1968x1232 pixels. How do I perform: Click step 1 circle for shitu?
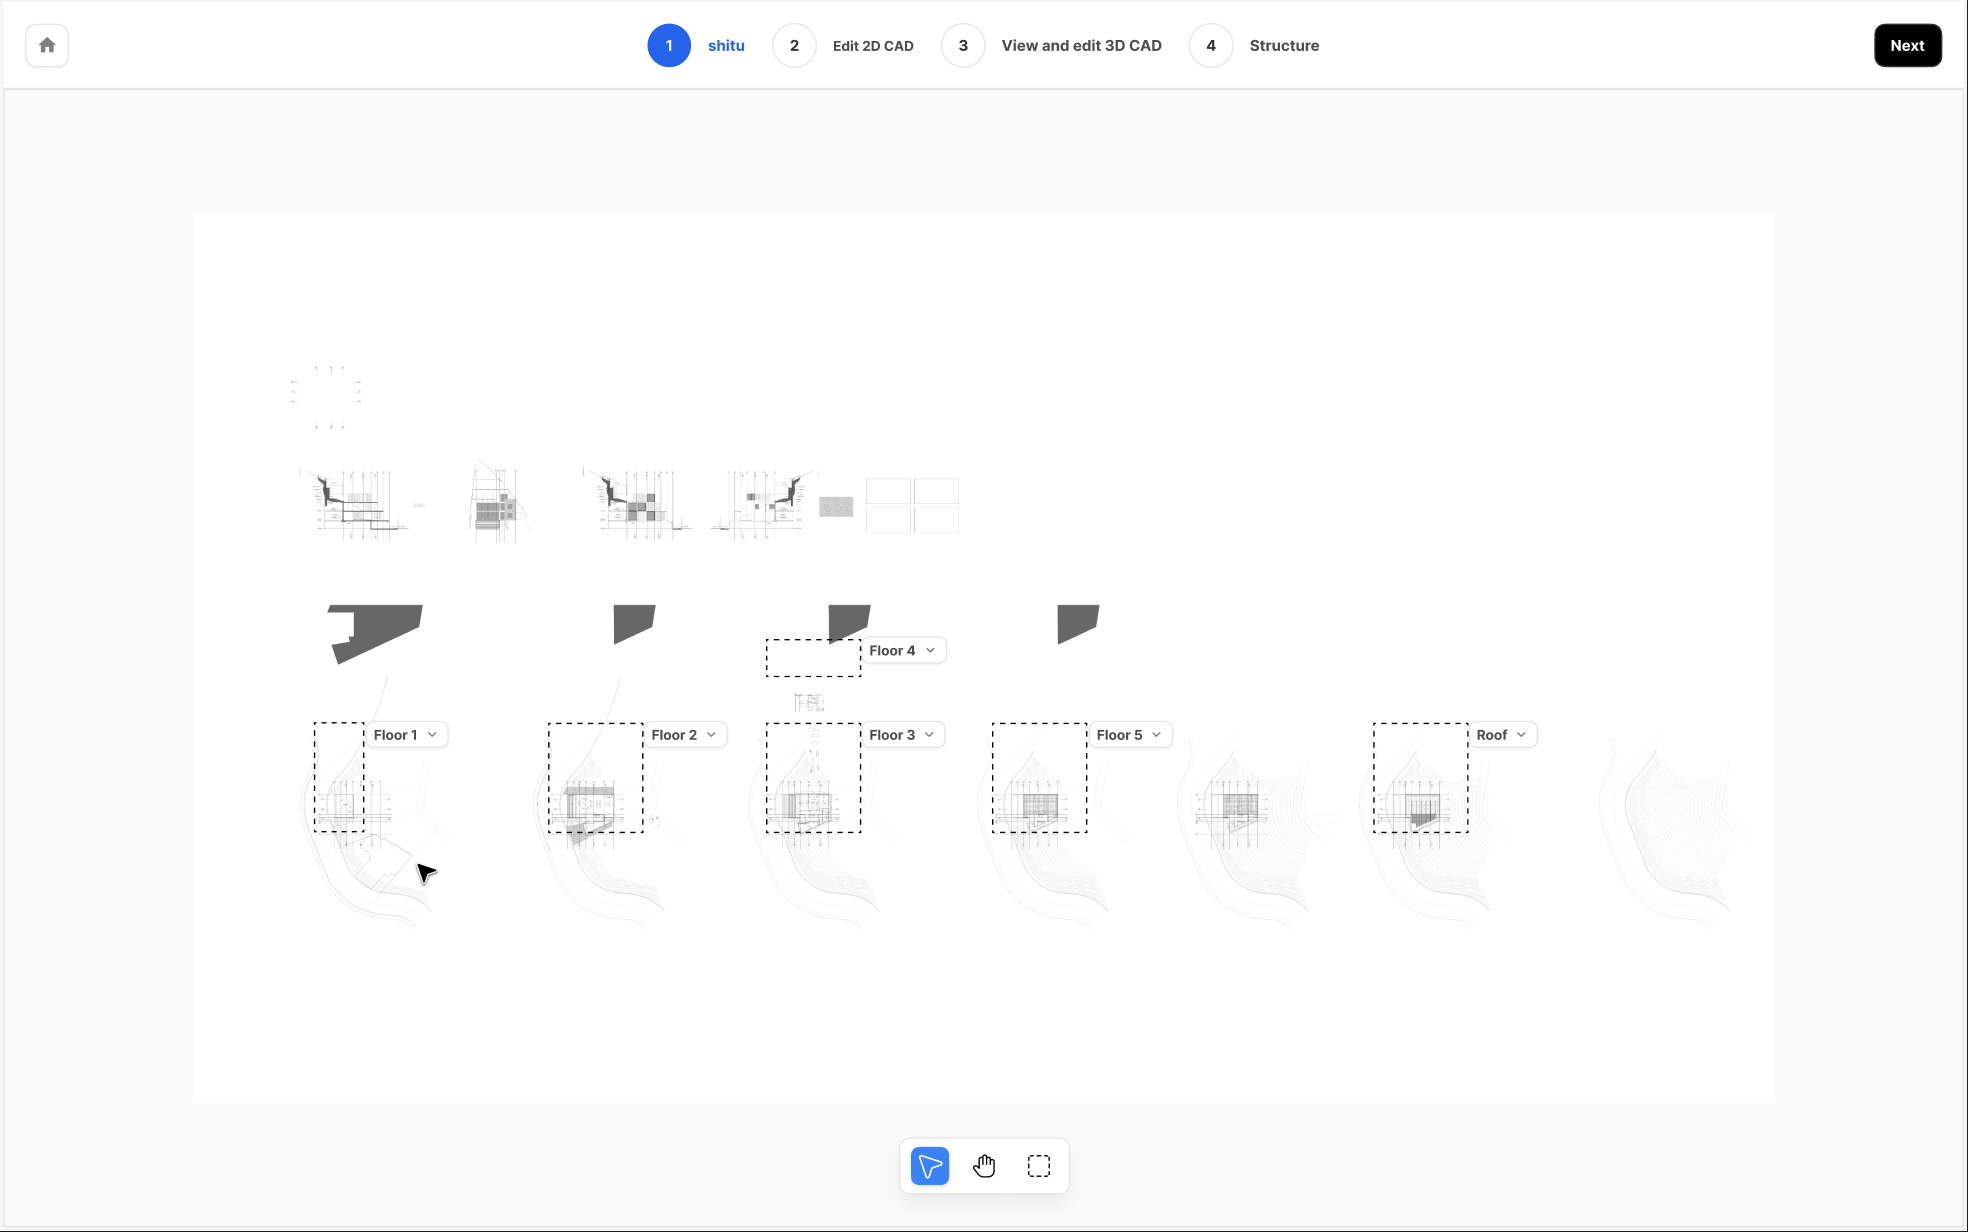669,46
